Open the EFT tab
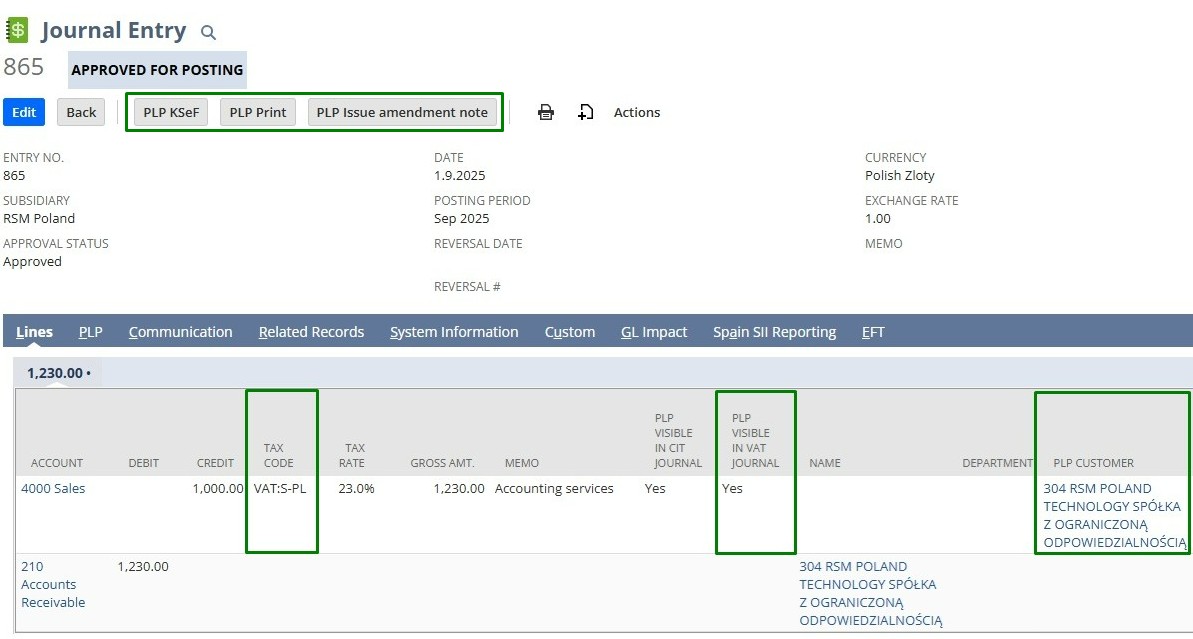The image size is (1193, 639). (873, 332)
